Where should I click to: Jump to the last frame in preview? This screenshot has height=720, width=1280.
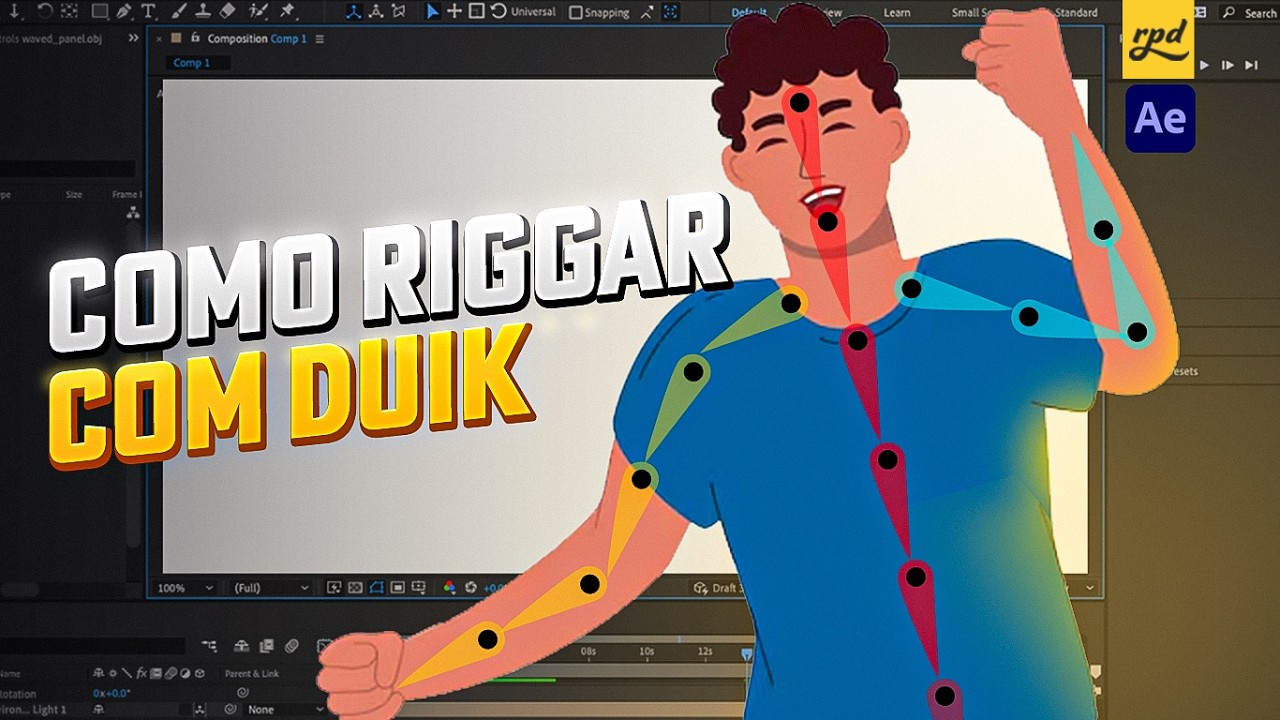click(x=1251, y=65)
